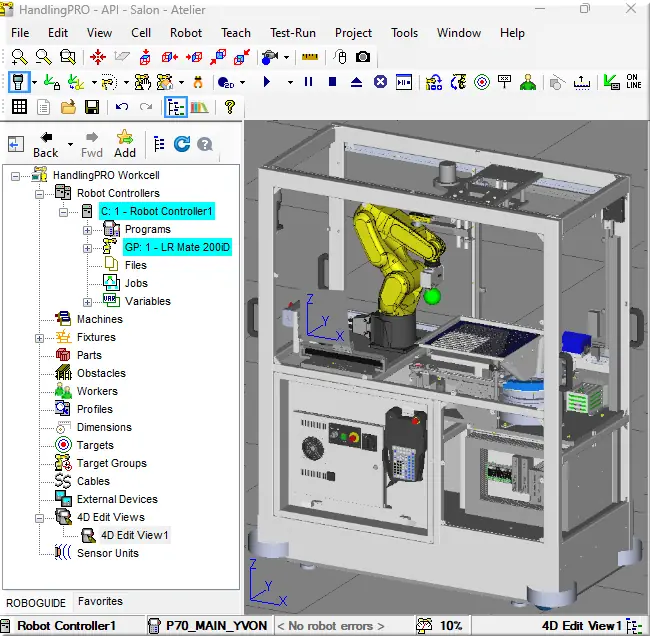Click the Zoom Window icon

(68, 57)
